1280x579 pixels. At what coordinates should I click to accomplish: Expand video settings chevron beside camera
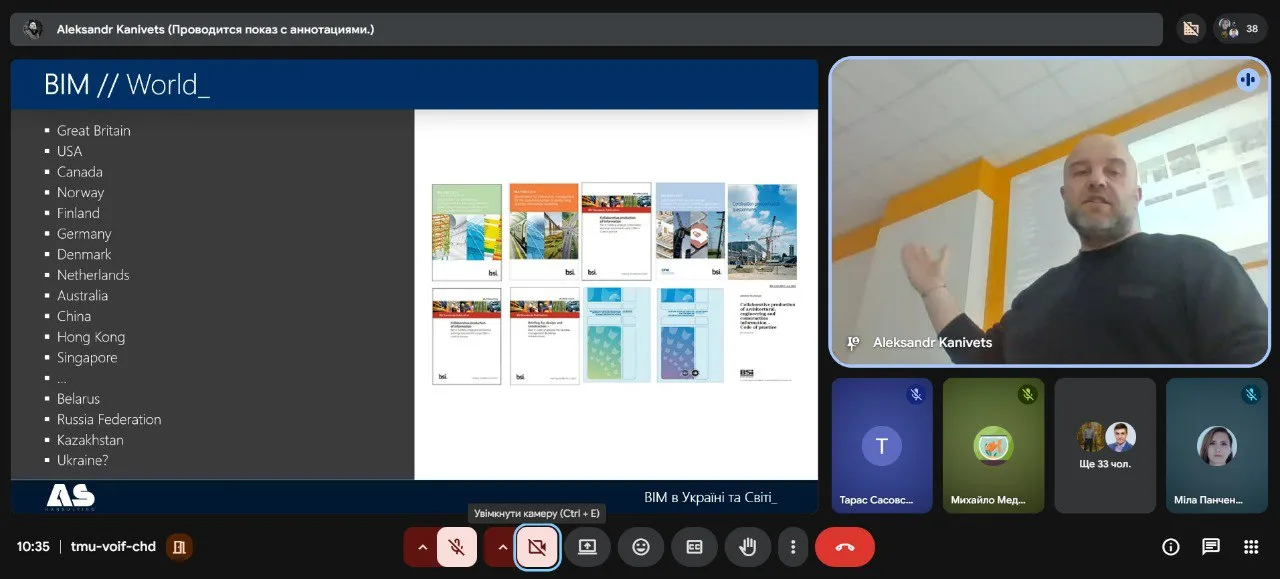pos(502,547)
